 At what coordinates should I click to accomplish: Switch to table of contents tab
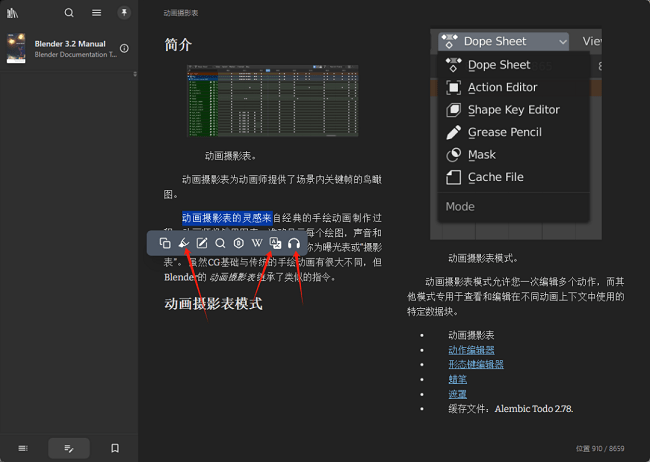(x=23, y=448)
